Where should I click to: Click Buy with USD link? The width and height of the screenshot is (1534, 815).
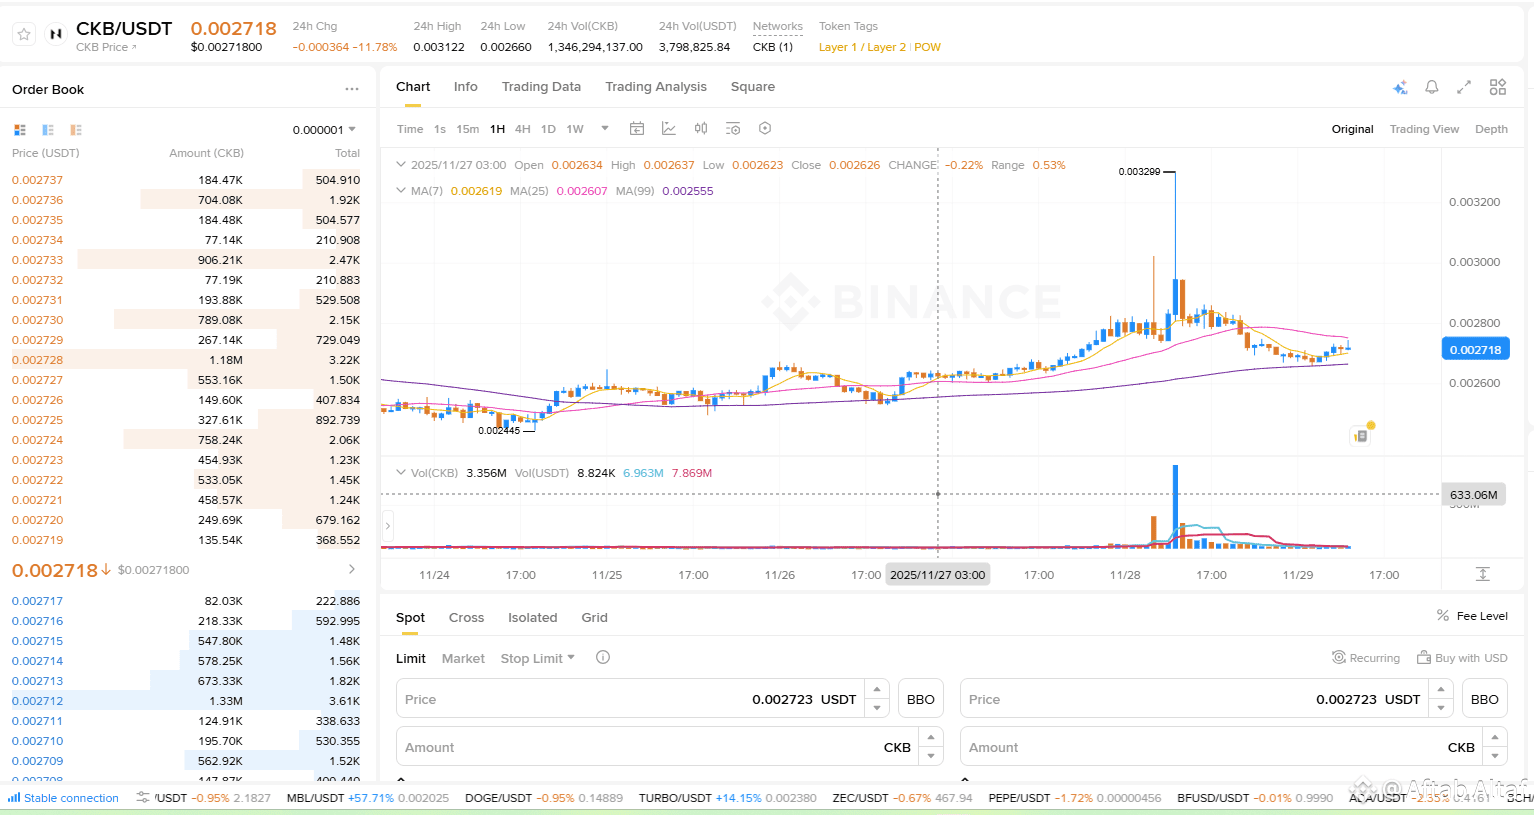tap(1462, 657)
